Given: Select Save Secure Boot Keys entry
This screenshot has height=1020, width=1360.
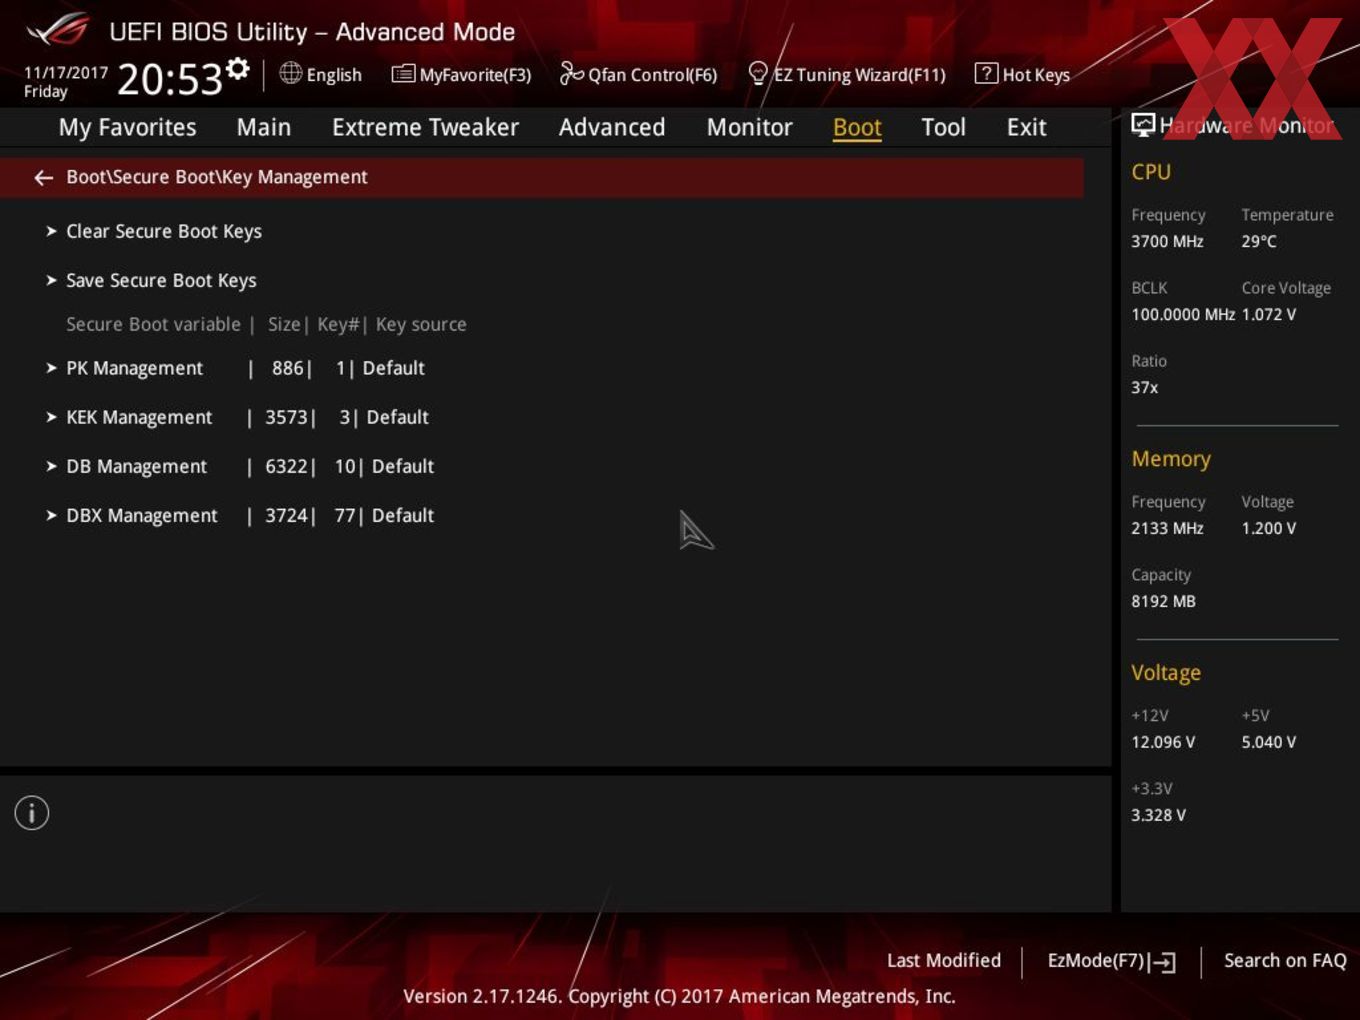Looking at the screenshot, I should [x=161, y=280].
